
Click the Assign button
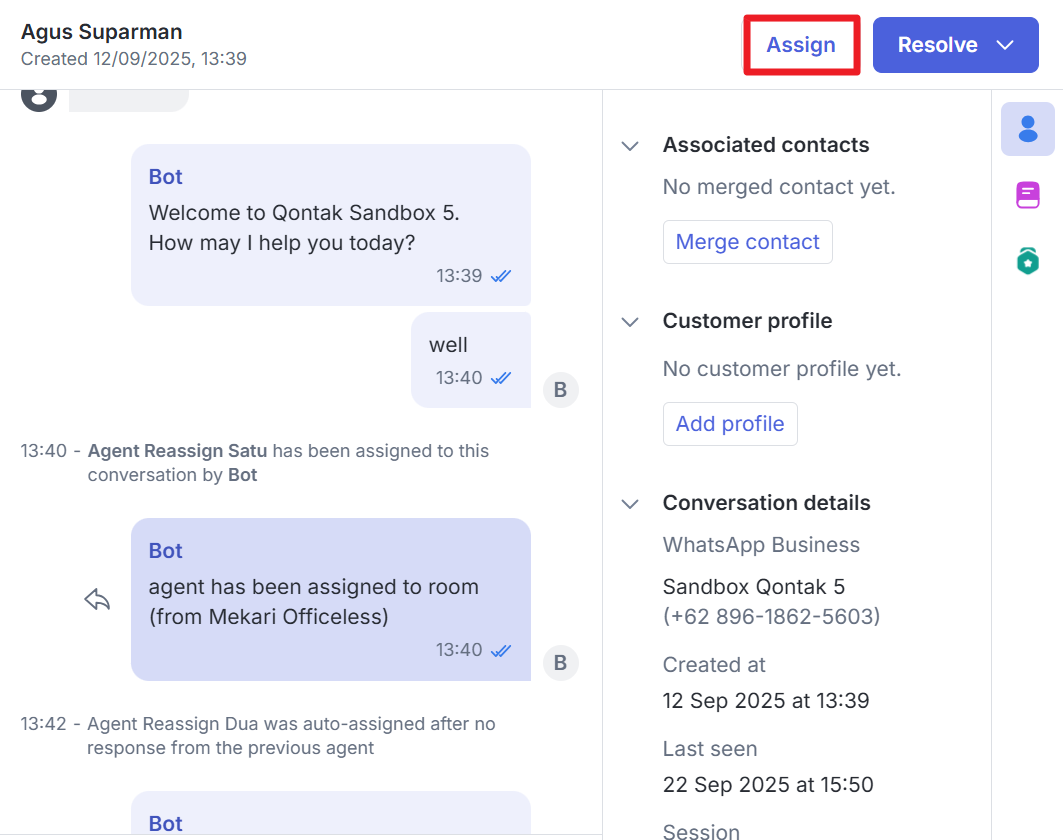(x=800, y=45)
